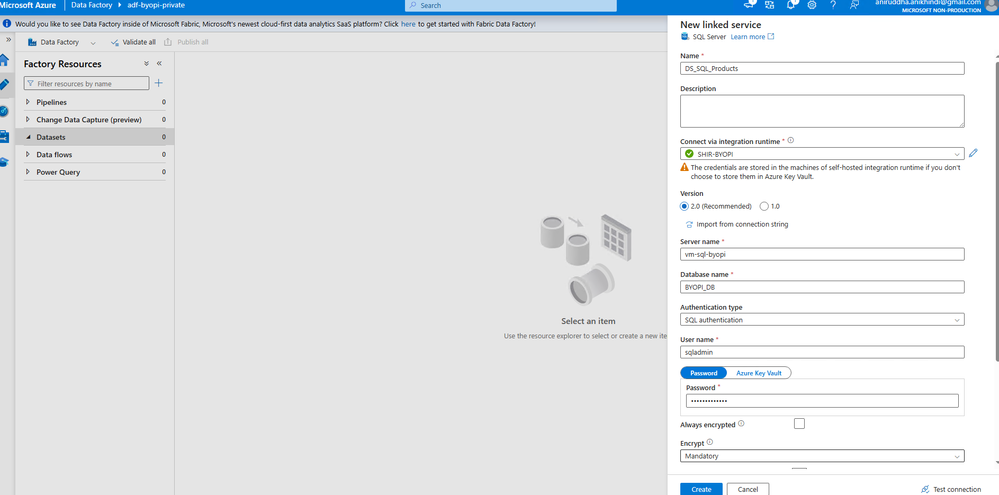Image resolution: width=999 pixels, height=495 pixels.
Task: Click the user account avatar
Action: (992, 4)
